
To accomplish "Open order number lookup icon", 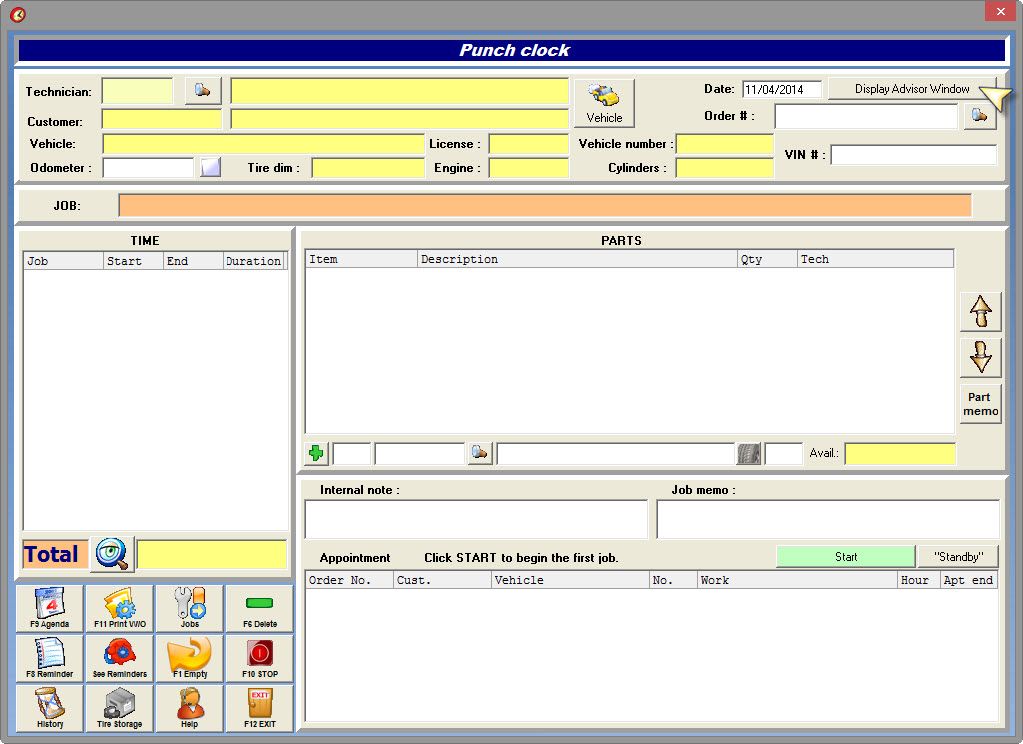I will pyautogui.click(x=979, y=116).
